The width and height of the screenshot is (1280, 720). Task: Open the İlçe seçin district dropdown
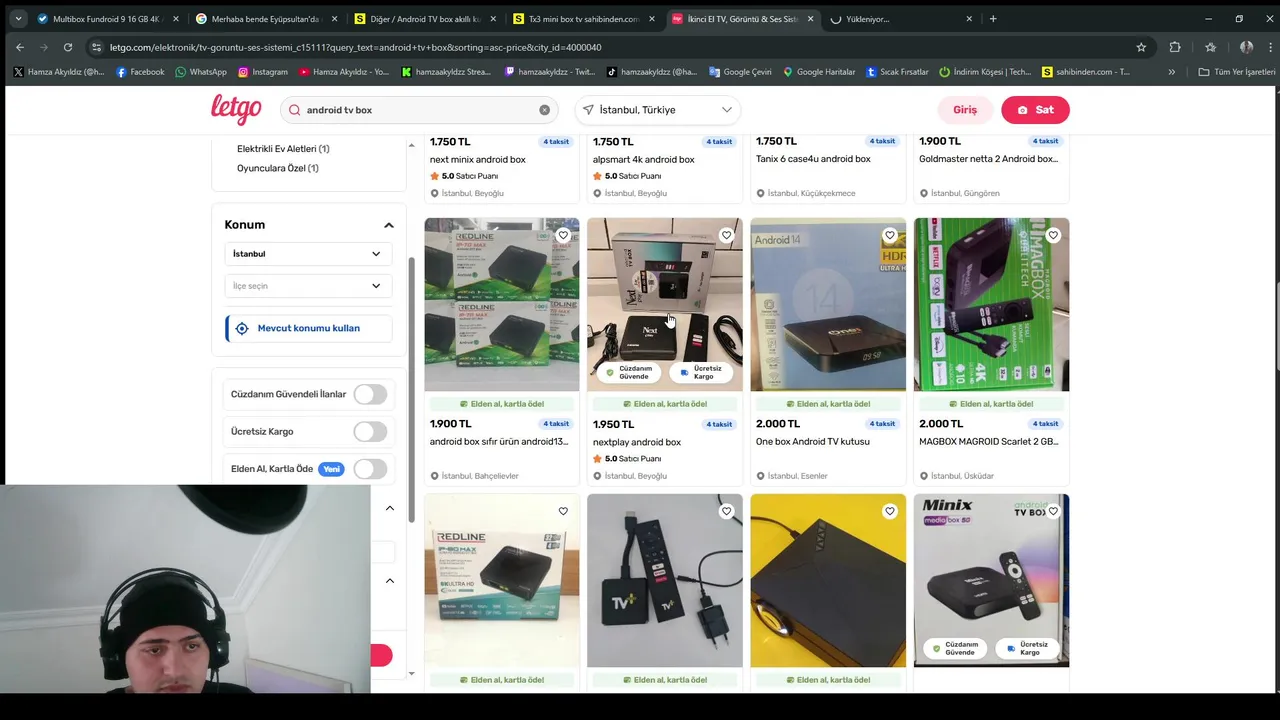click(x=307, y=286)
